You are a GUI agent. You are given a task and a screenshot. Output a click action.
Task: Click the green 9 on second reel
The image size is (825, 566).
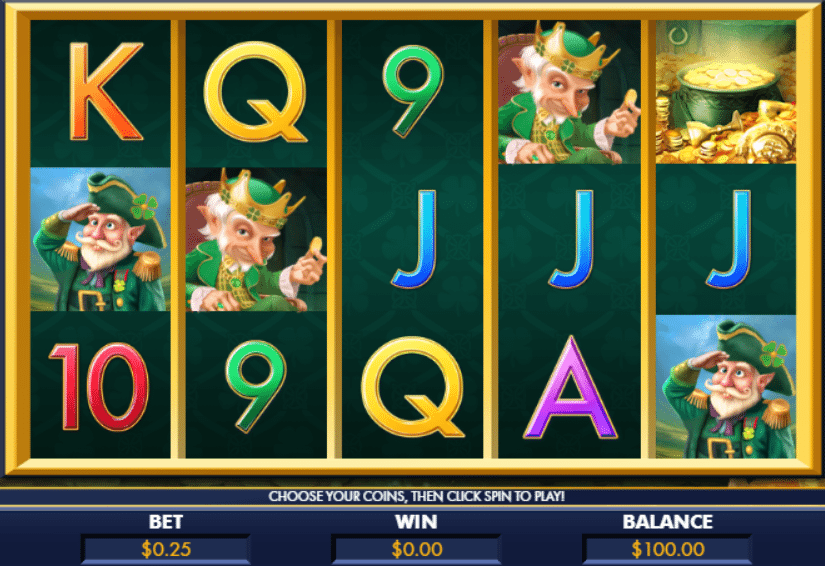pos(256,387)
